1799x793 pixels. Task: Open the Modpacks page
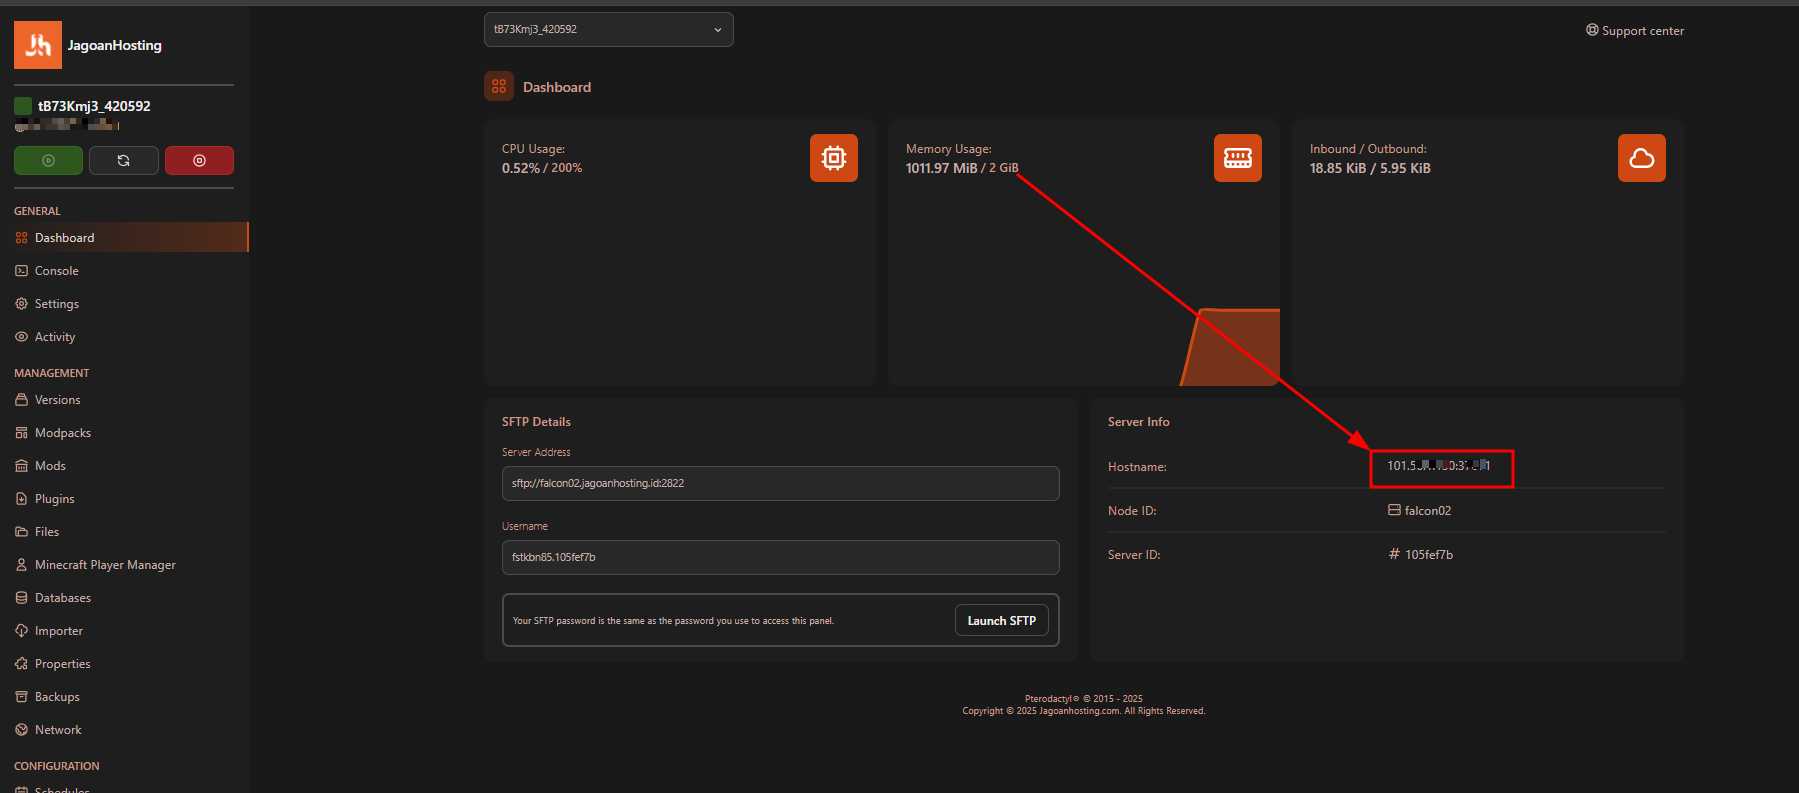pos(124,432)
